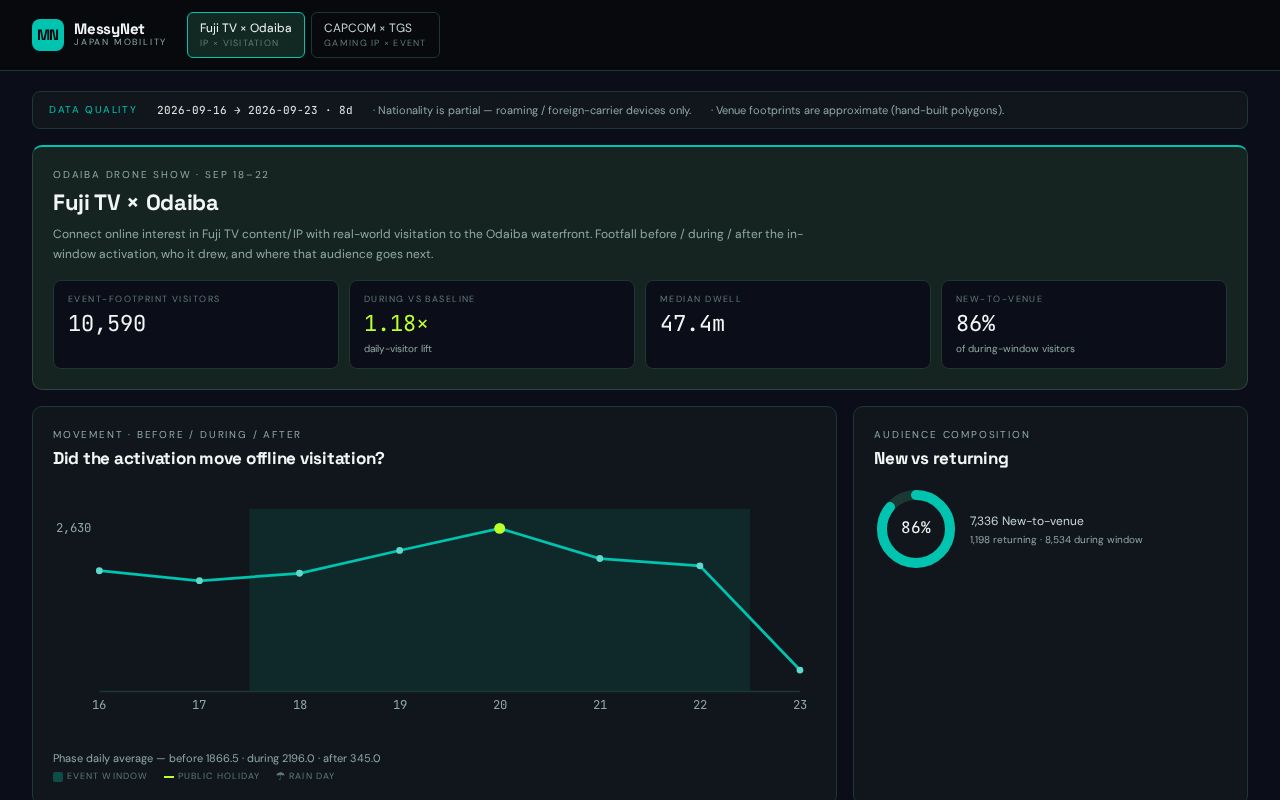1280x800 pixels.
Task: Click the 'Venue footprints are approximate' note
Action: (858, 110)
